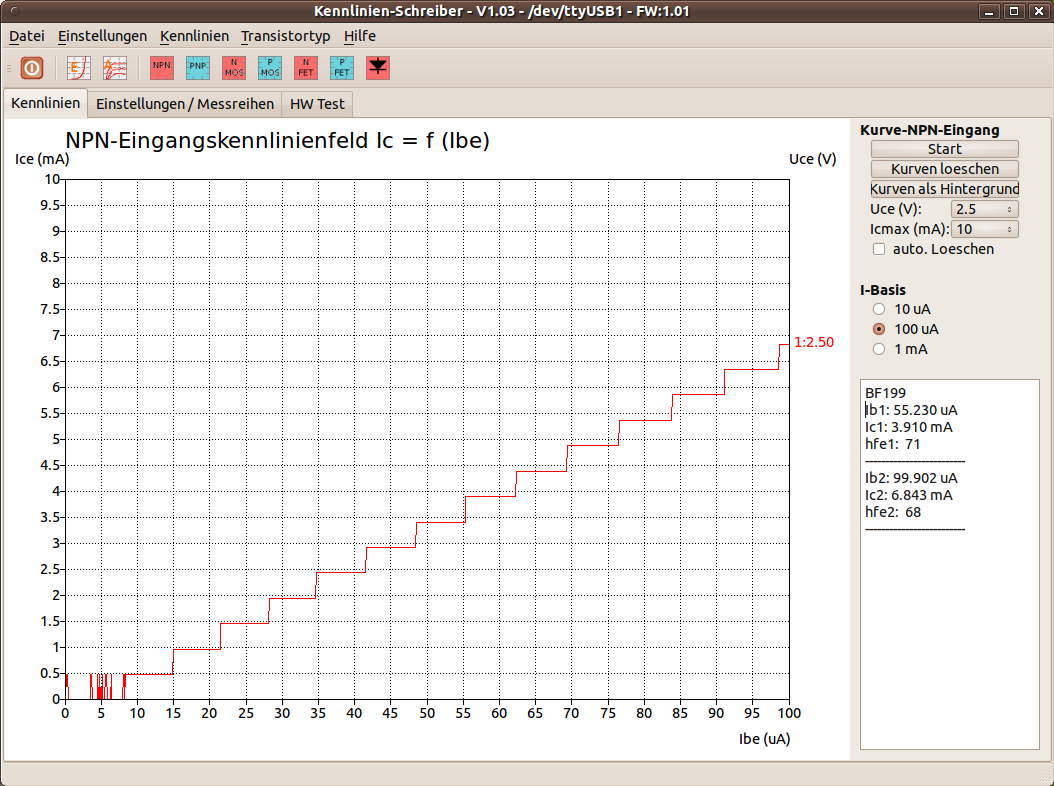Select the 10 uA base current option
Screen dimensions: 1054x786
click(879, 309)
